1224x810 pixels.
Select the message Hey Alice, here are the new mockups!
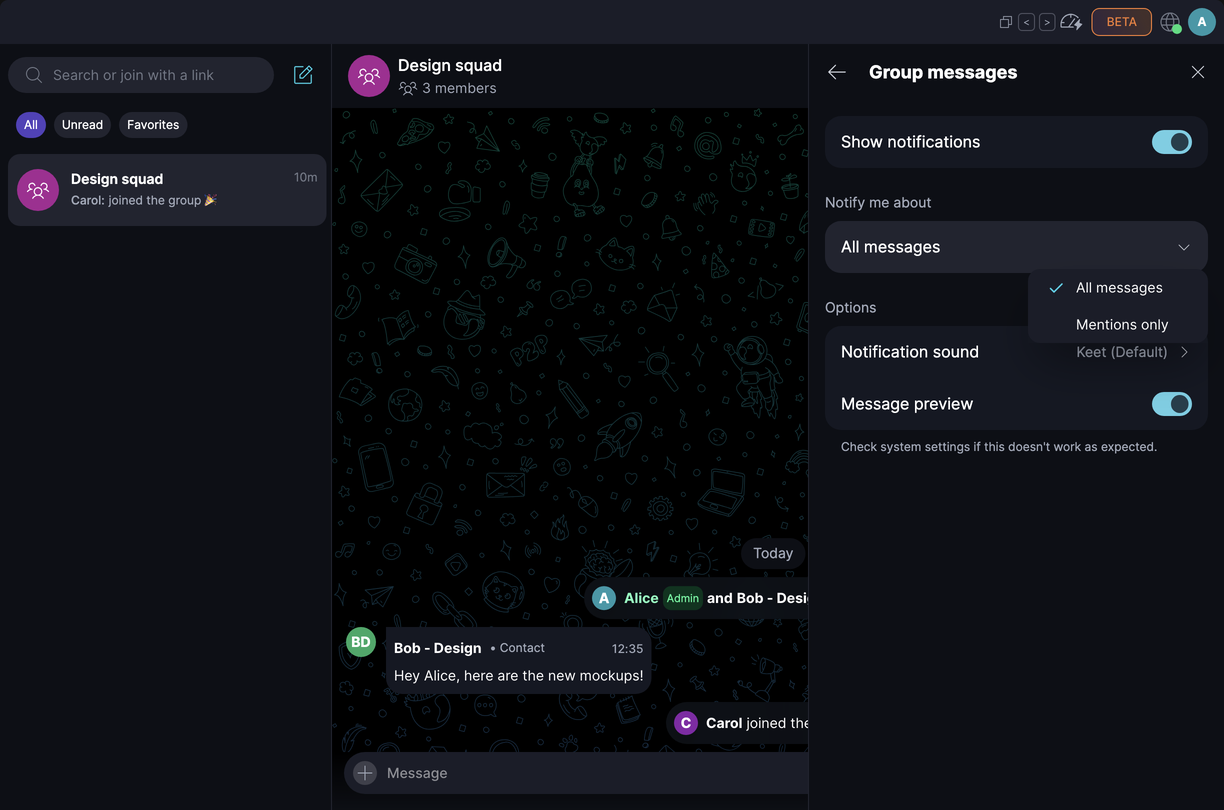[519, 676]
